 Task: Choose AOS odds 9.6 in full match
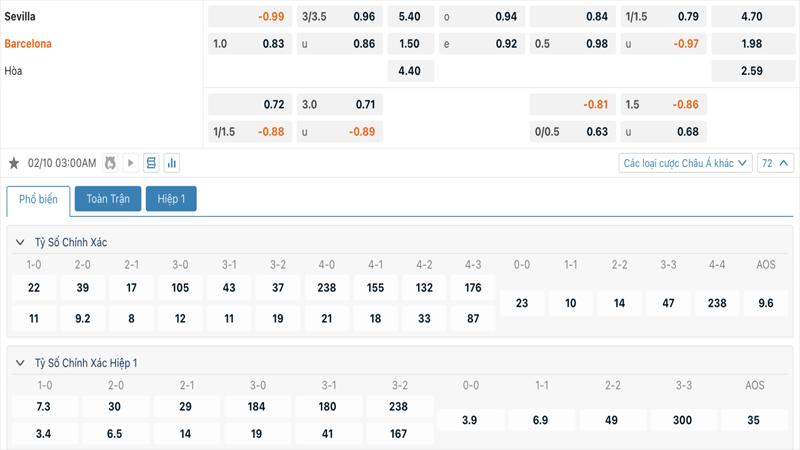point(766,303)
